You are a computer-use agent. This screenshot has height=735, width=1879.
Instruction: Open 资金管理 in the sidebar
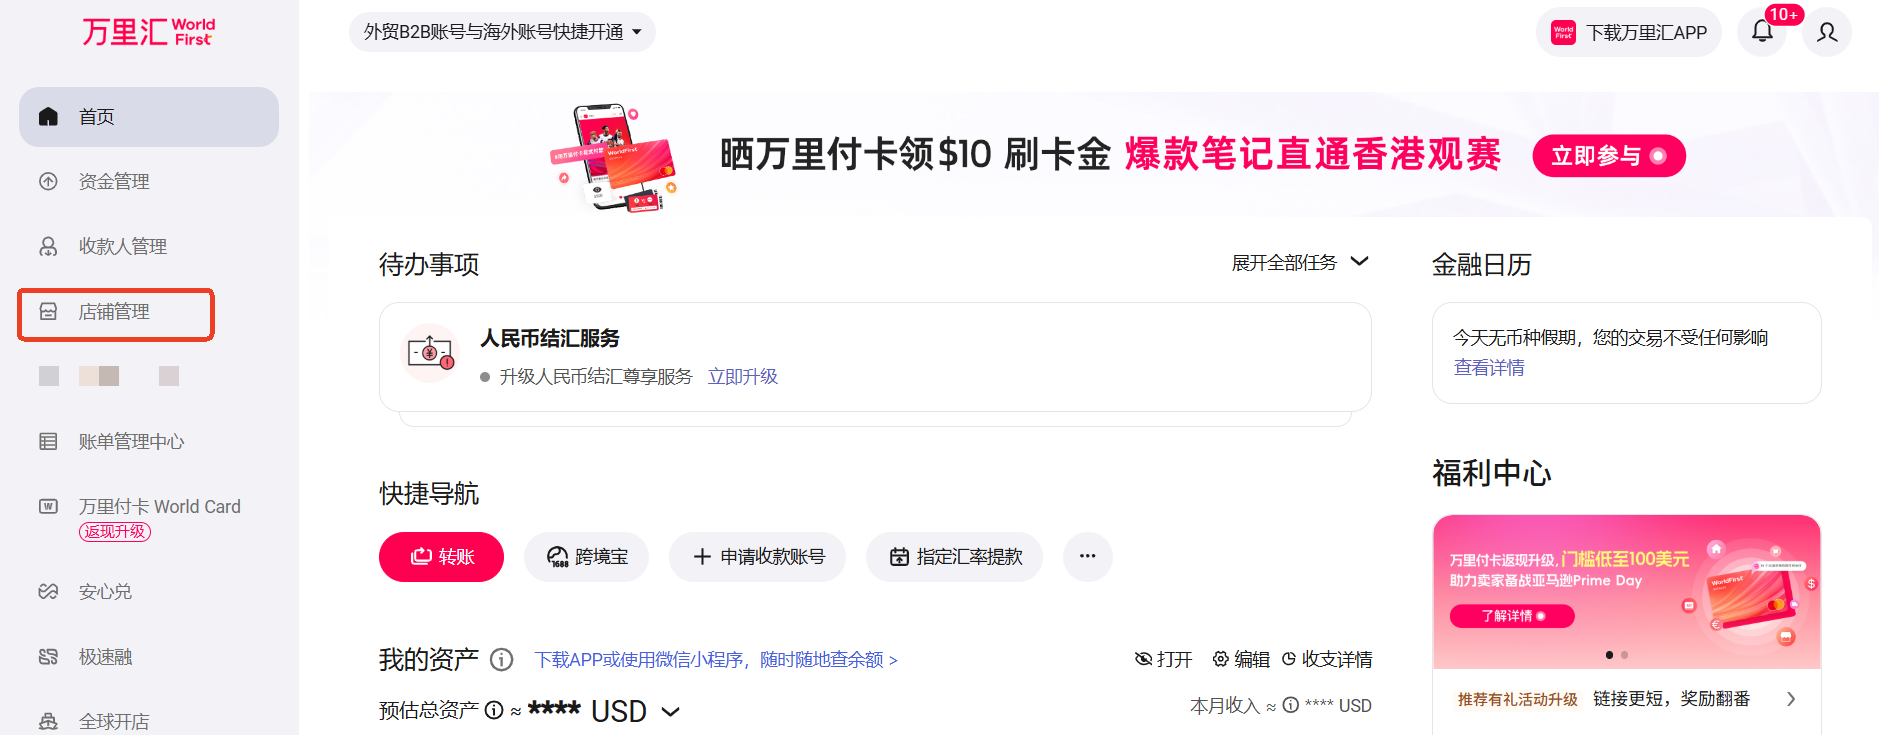114,182
